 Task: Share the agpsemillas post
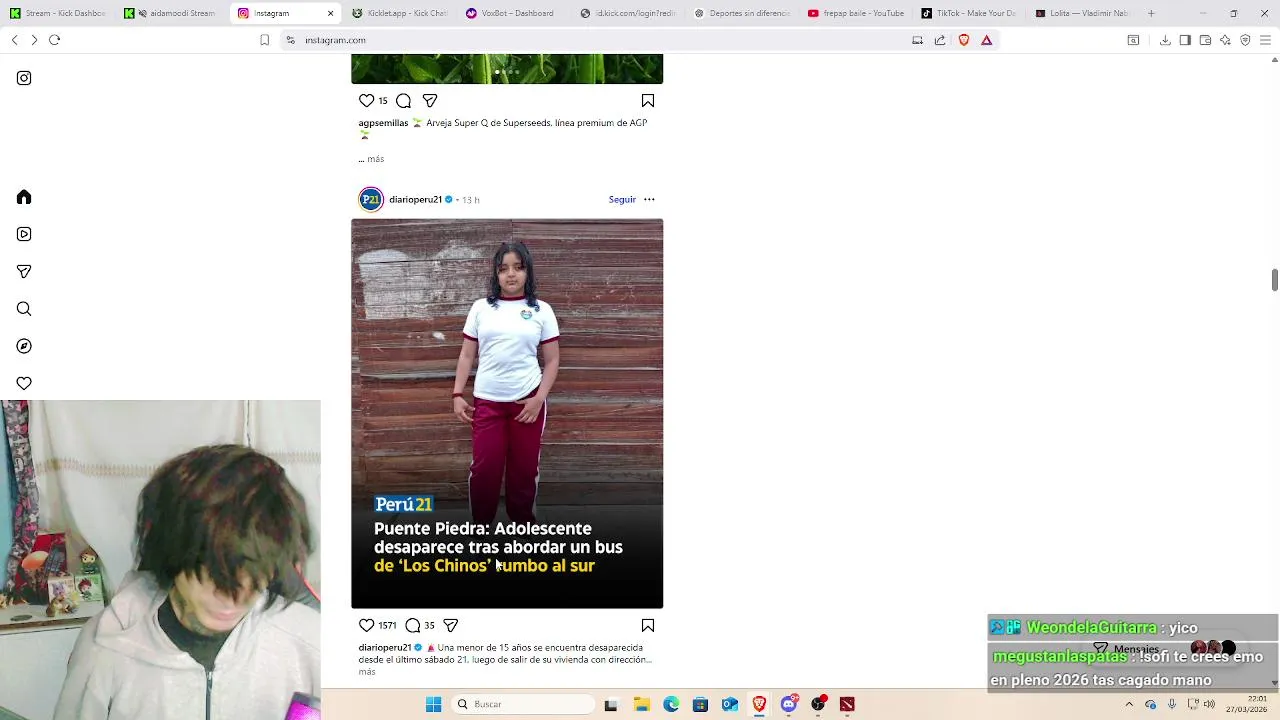(x=430, y=100)
